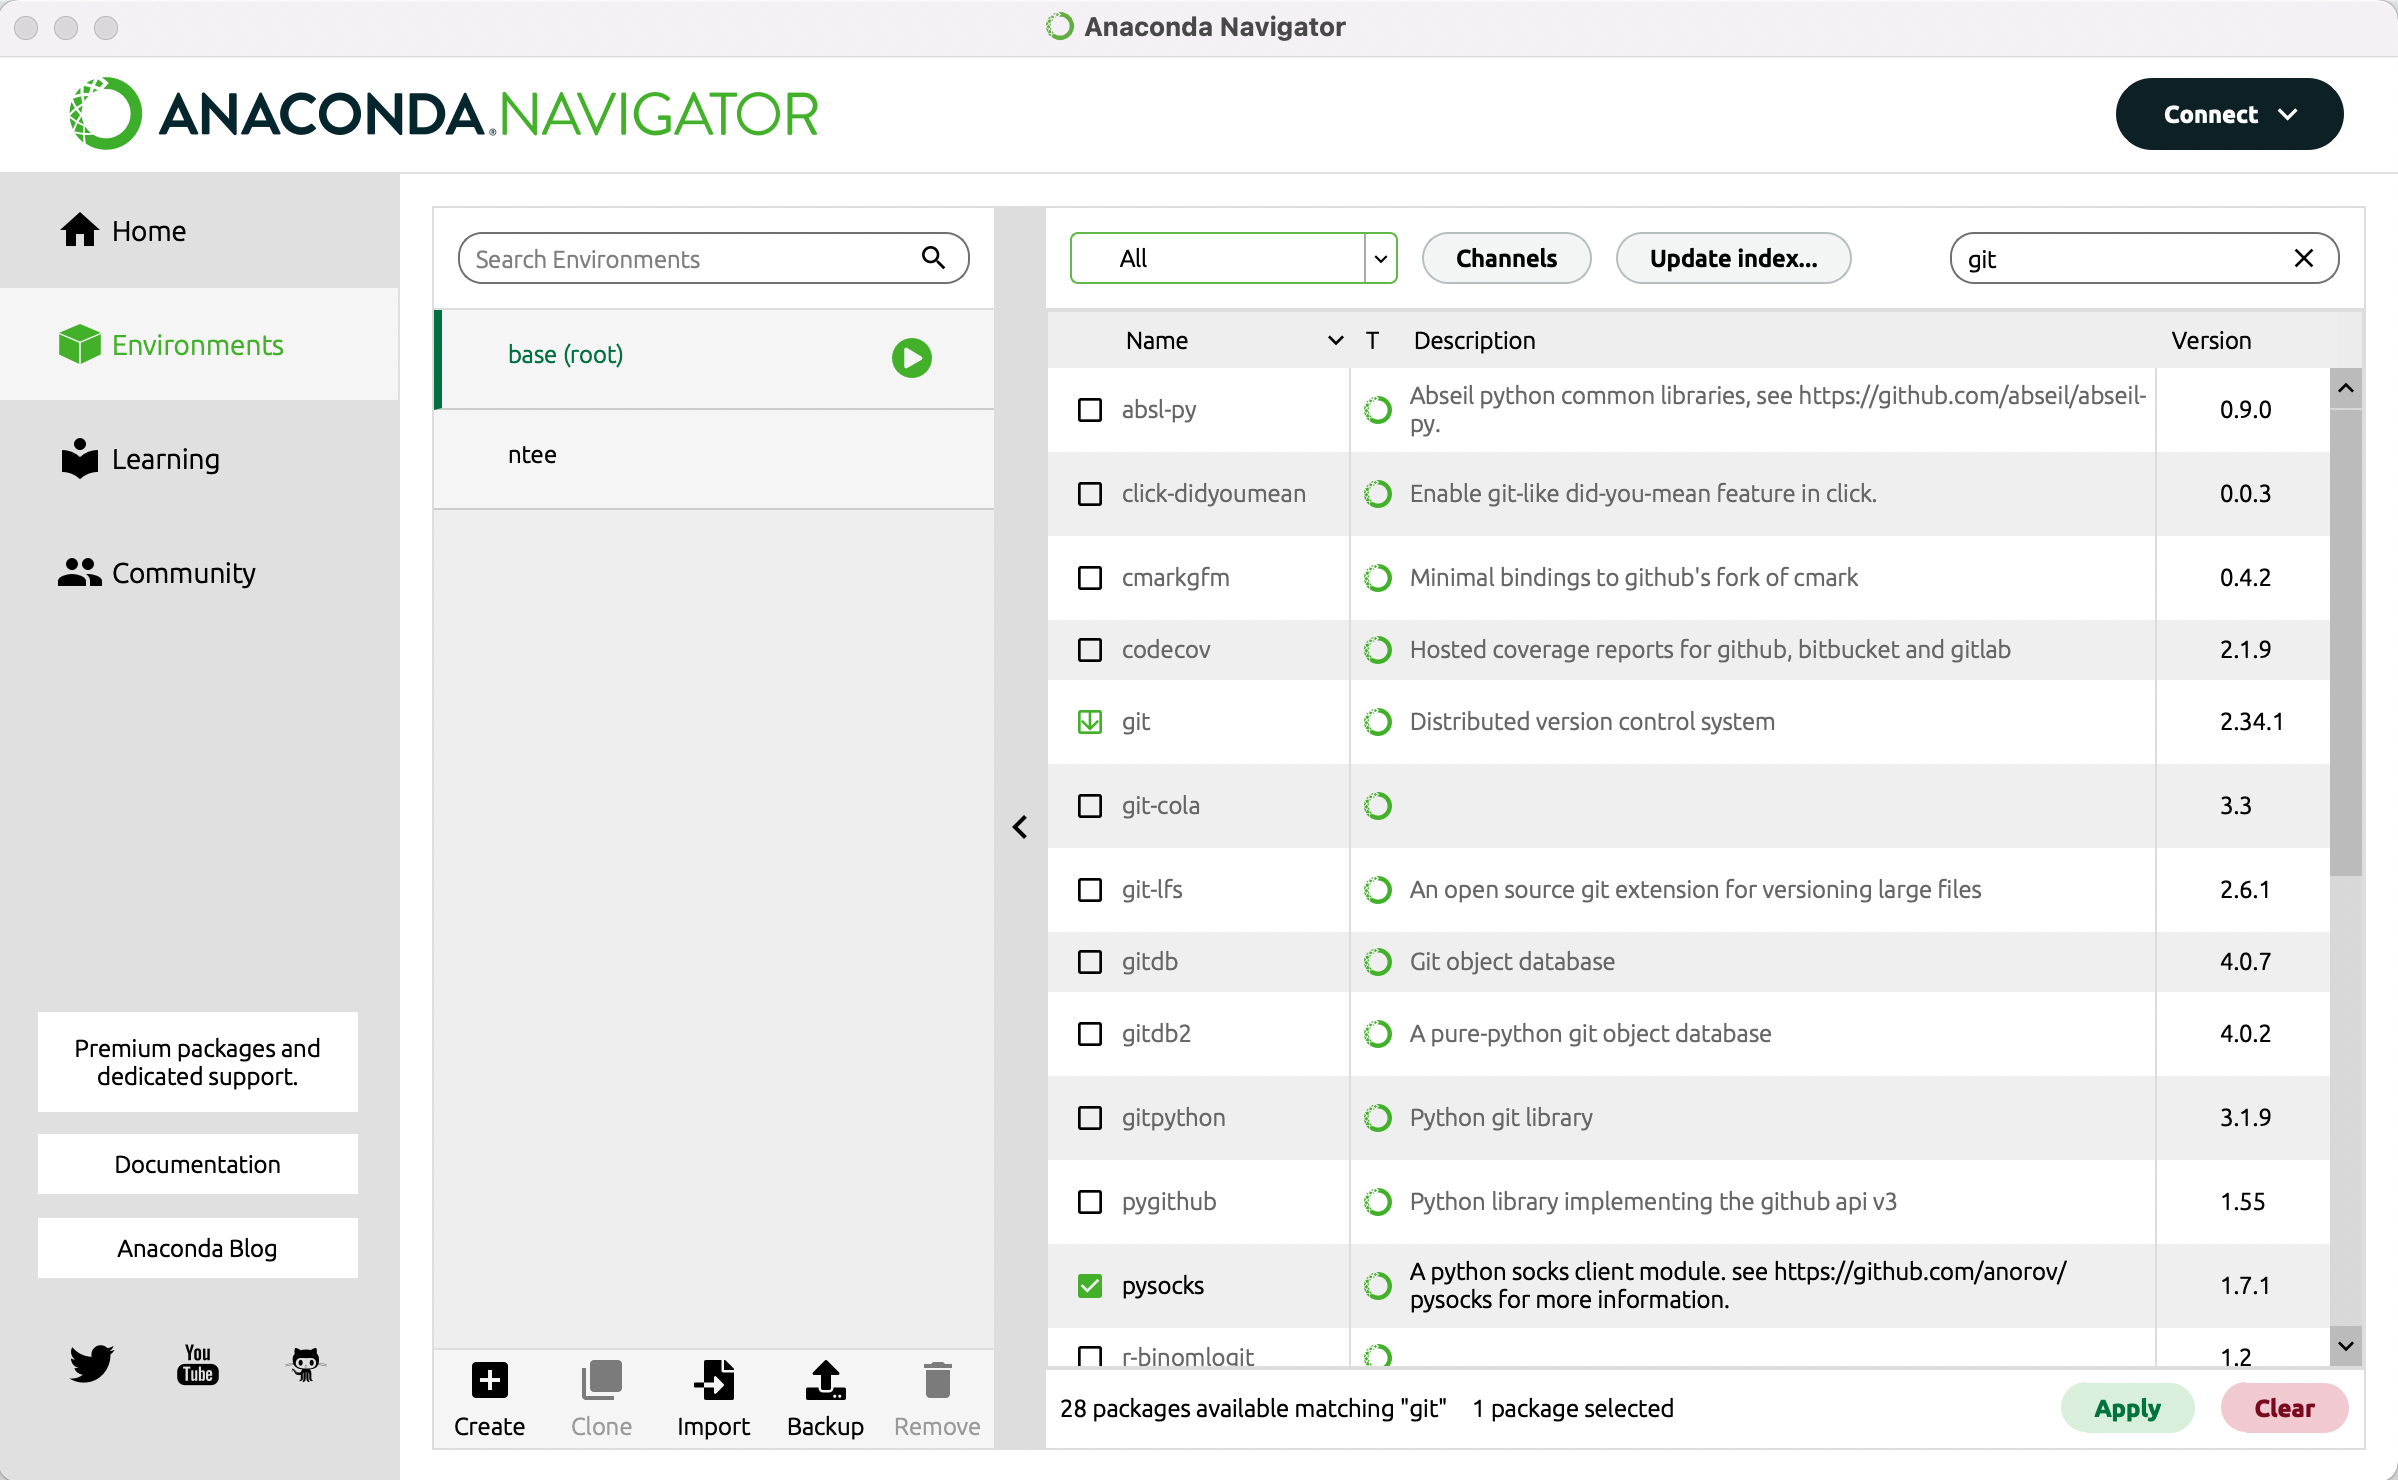
Task: Toggle the installed pysocks checkbox
Action: [1090, 1286]
